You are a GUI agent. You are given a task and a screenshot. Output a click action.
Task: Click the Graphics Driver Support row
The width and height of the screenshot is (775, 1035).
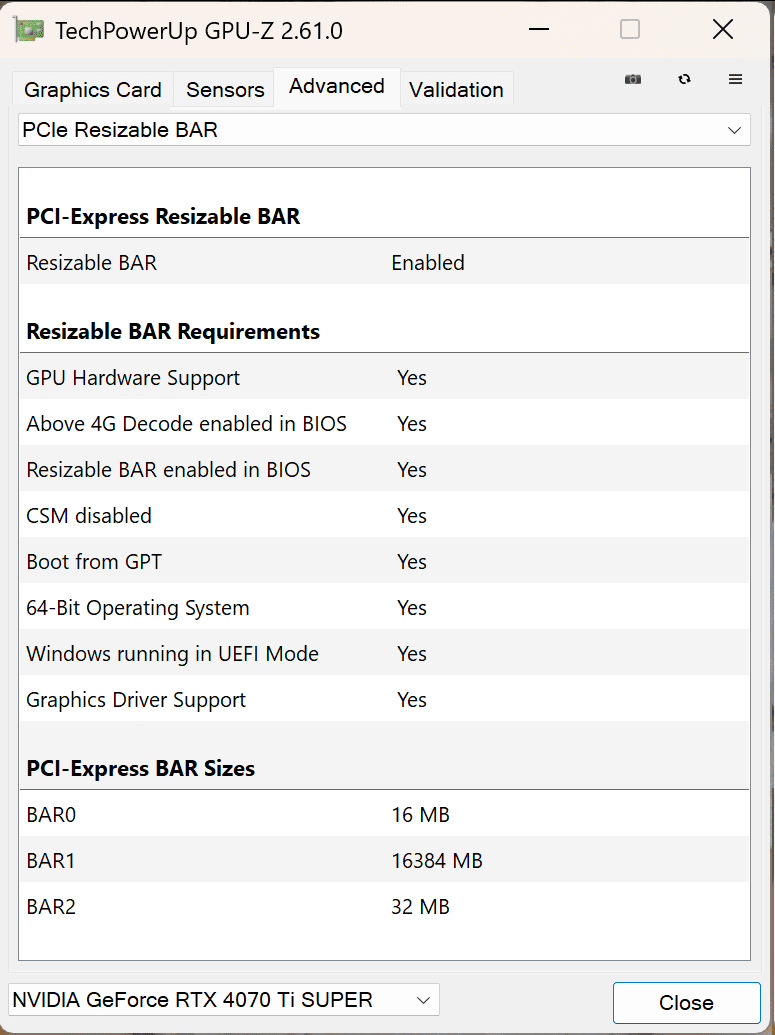pyautogui.click(x=384, y=700)
